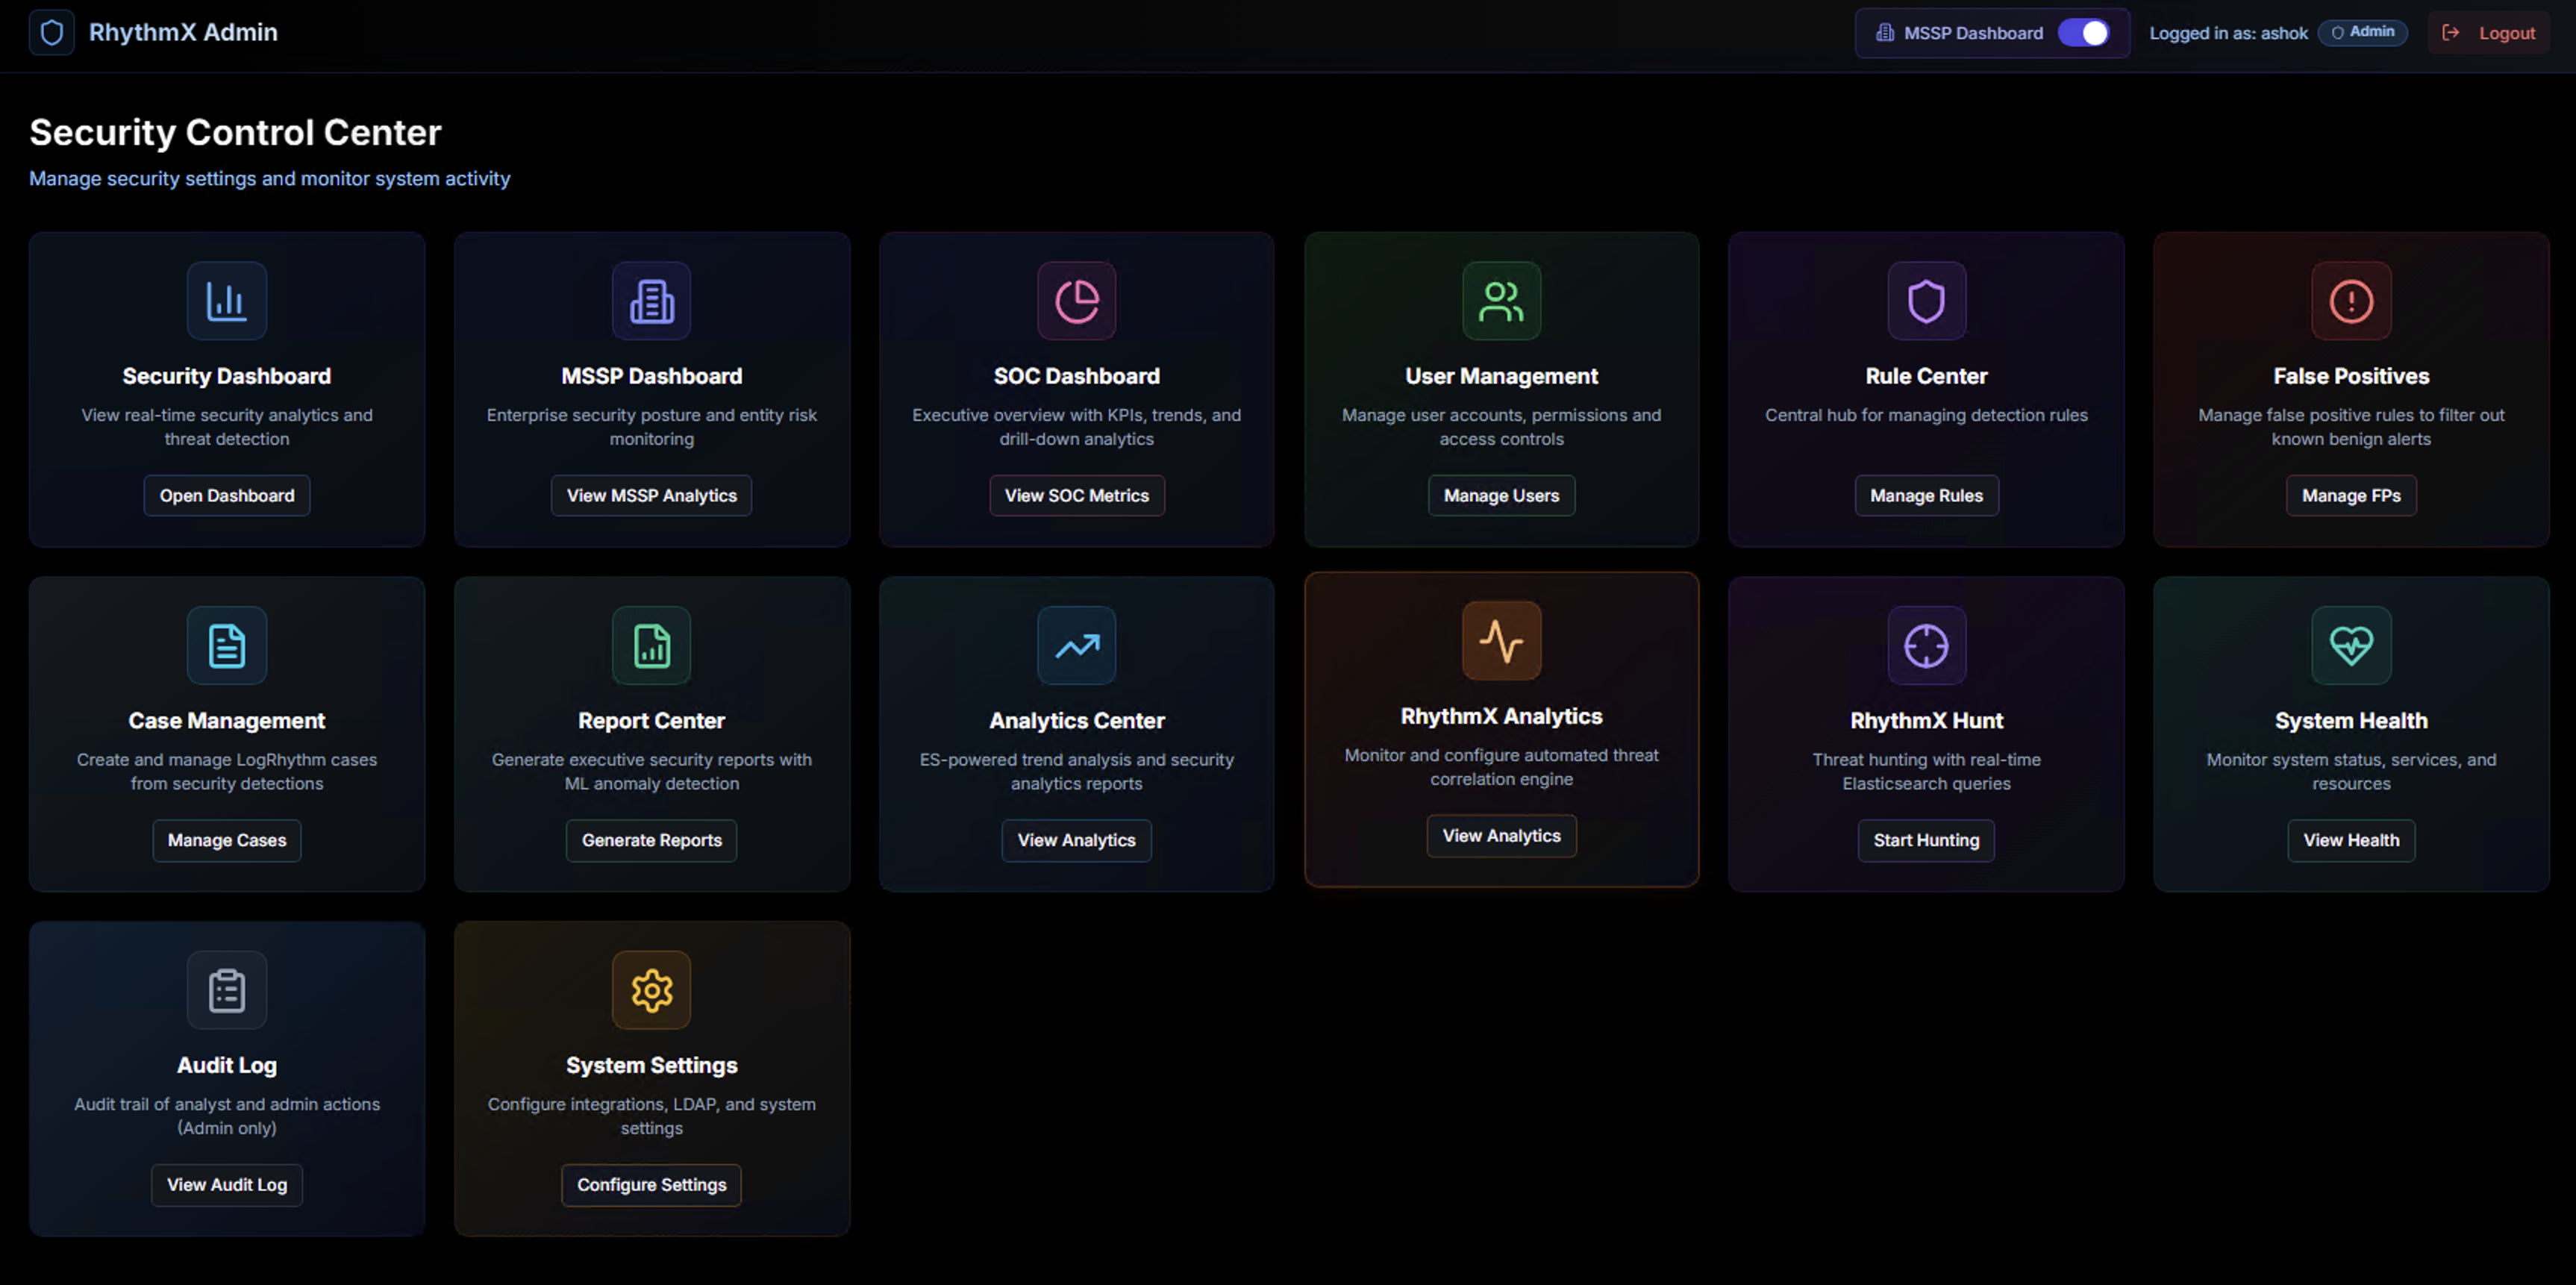
Task: Toggle the MSSP Dashboard switch
Action: [2084, 33]
